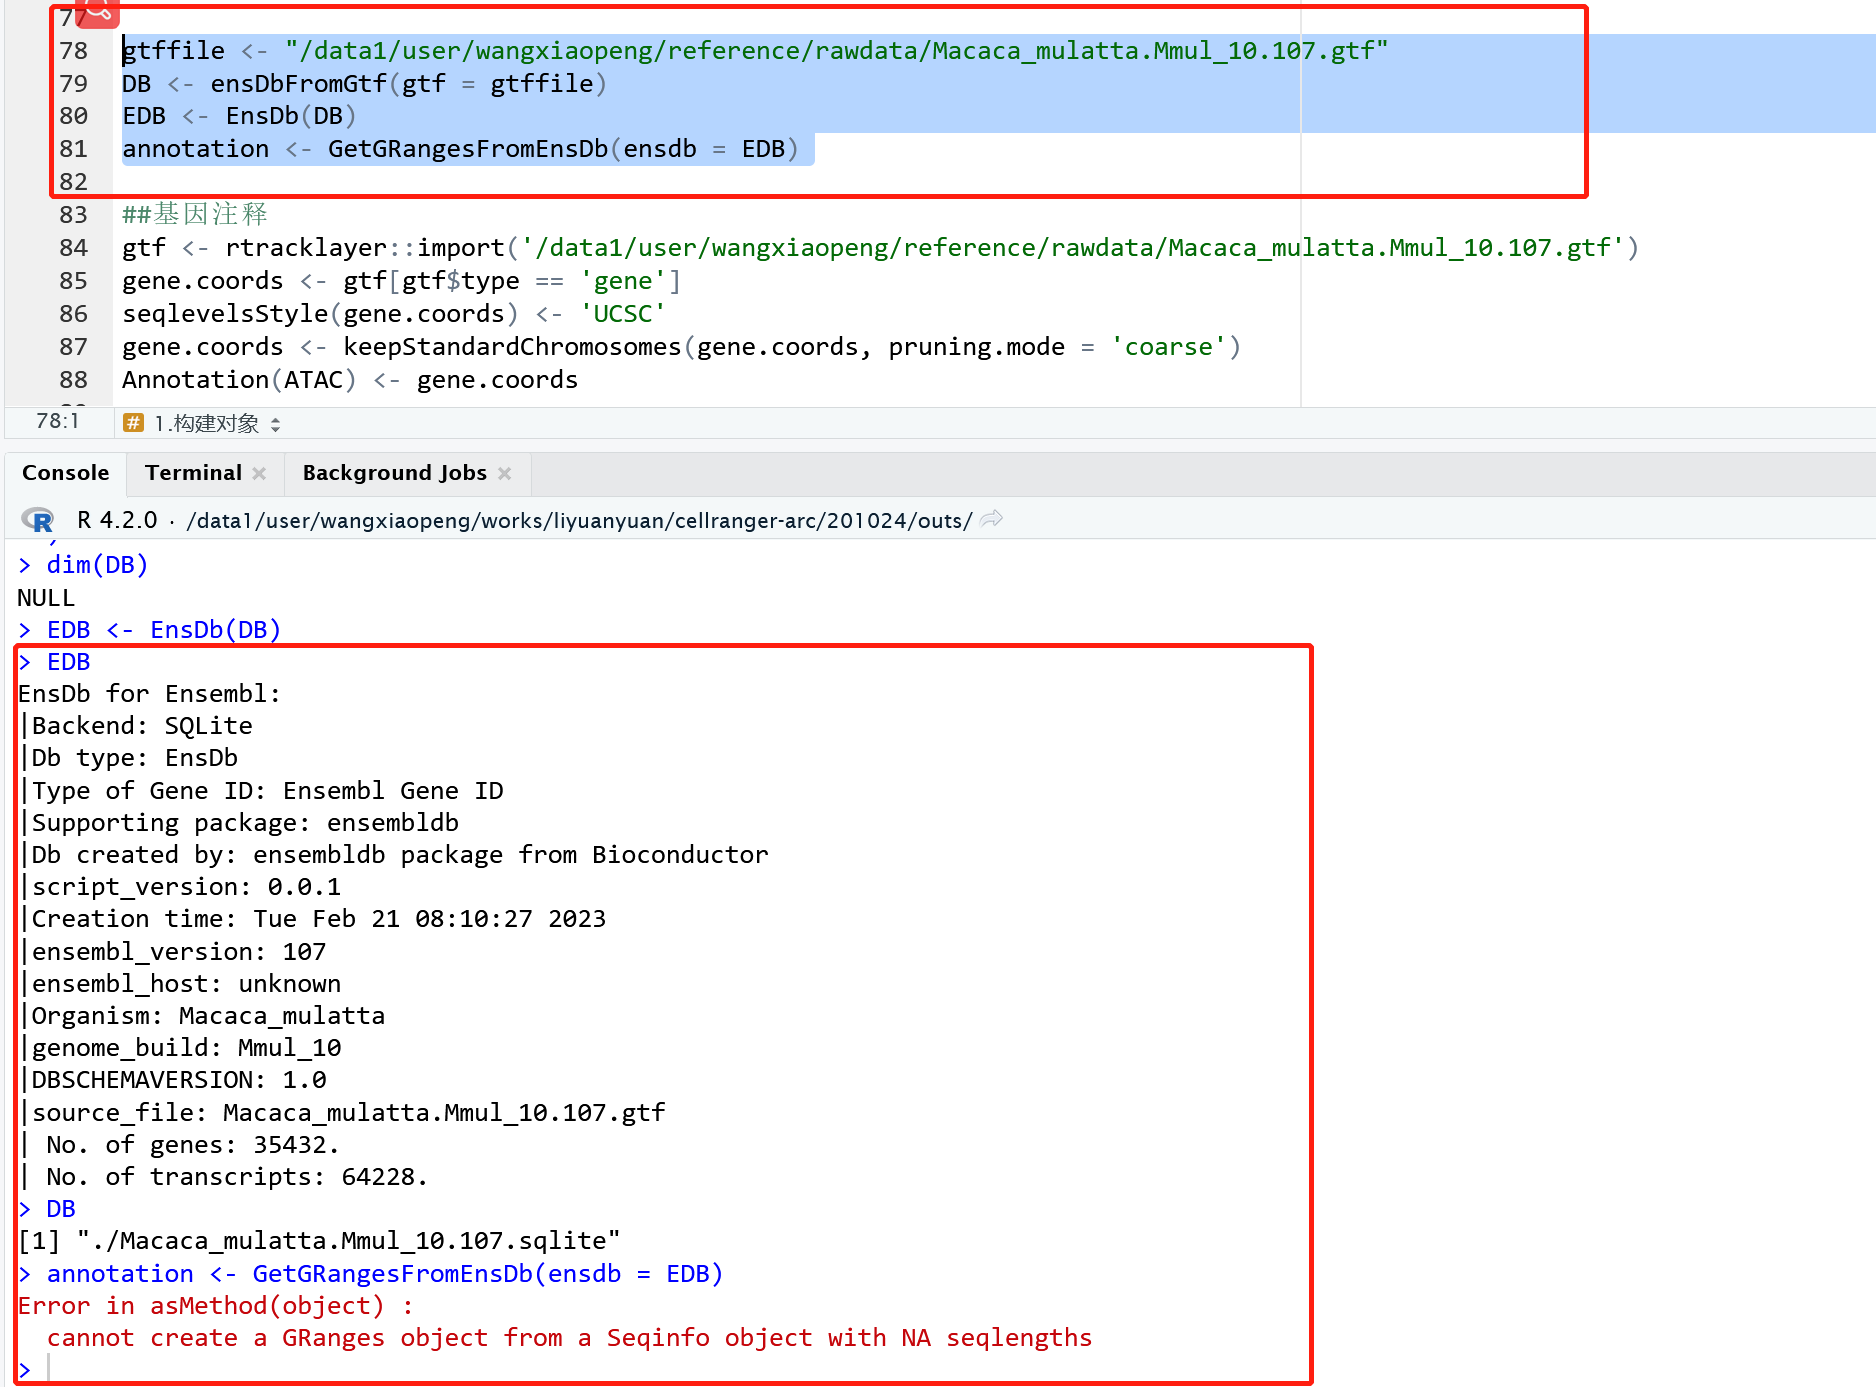Click the red error message in the console
Viewport: 1876px width, 1387px height.
click(400, 1321)
